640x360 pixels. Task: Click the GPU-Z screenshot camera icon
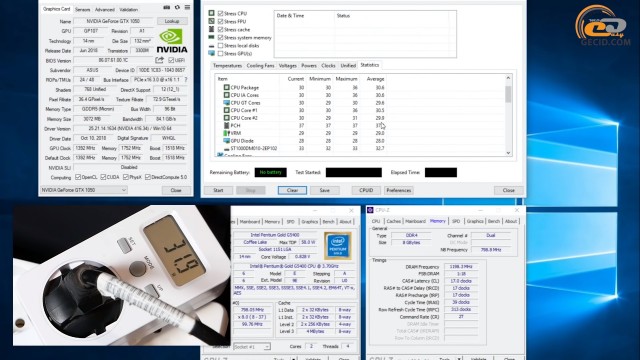(167, 7)
